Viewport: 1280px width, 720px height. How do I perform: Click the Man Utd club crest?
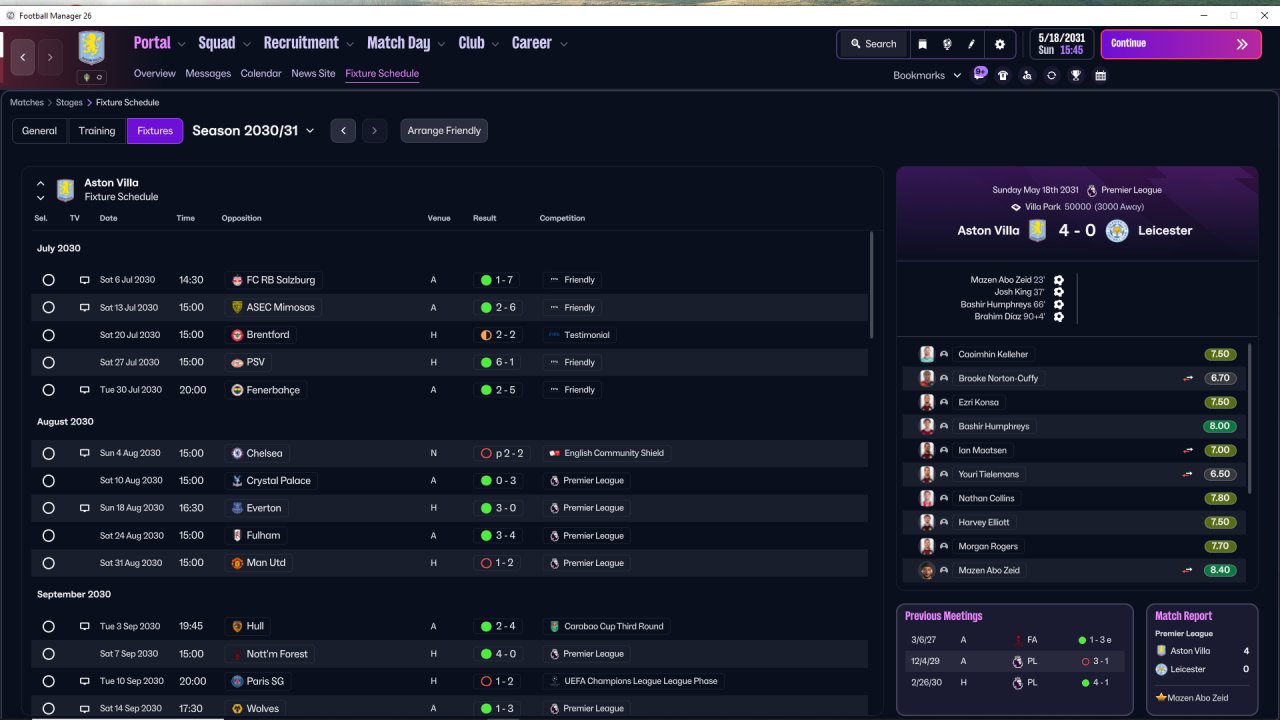coord(237,563)
